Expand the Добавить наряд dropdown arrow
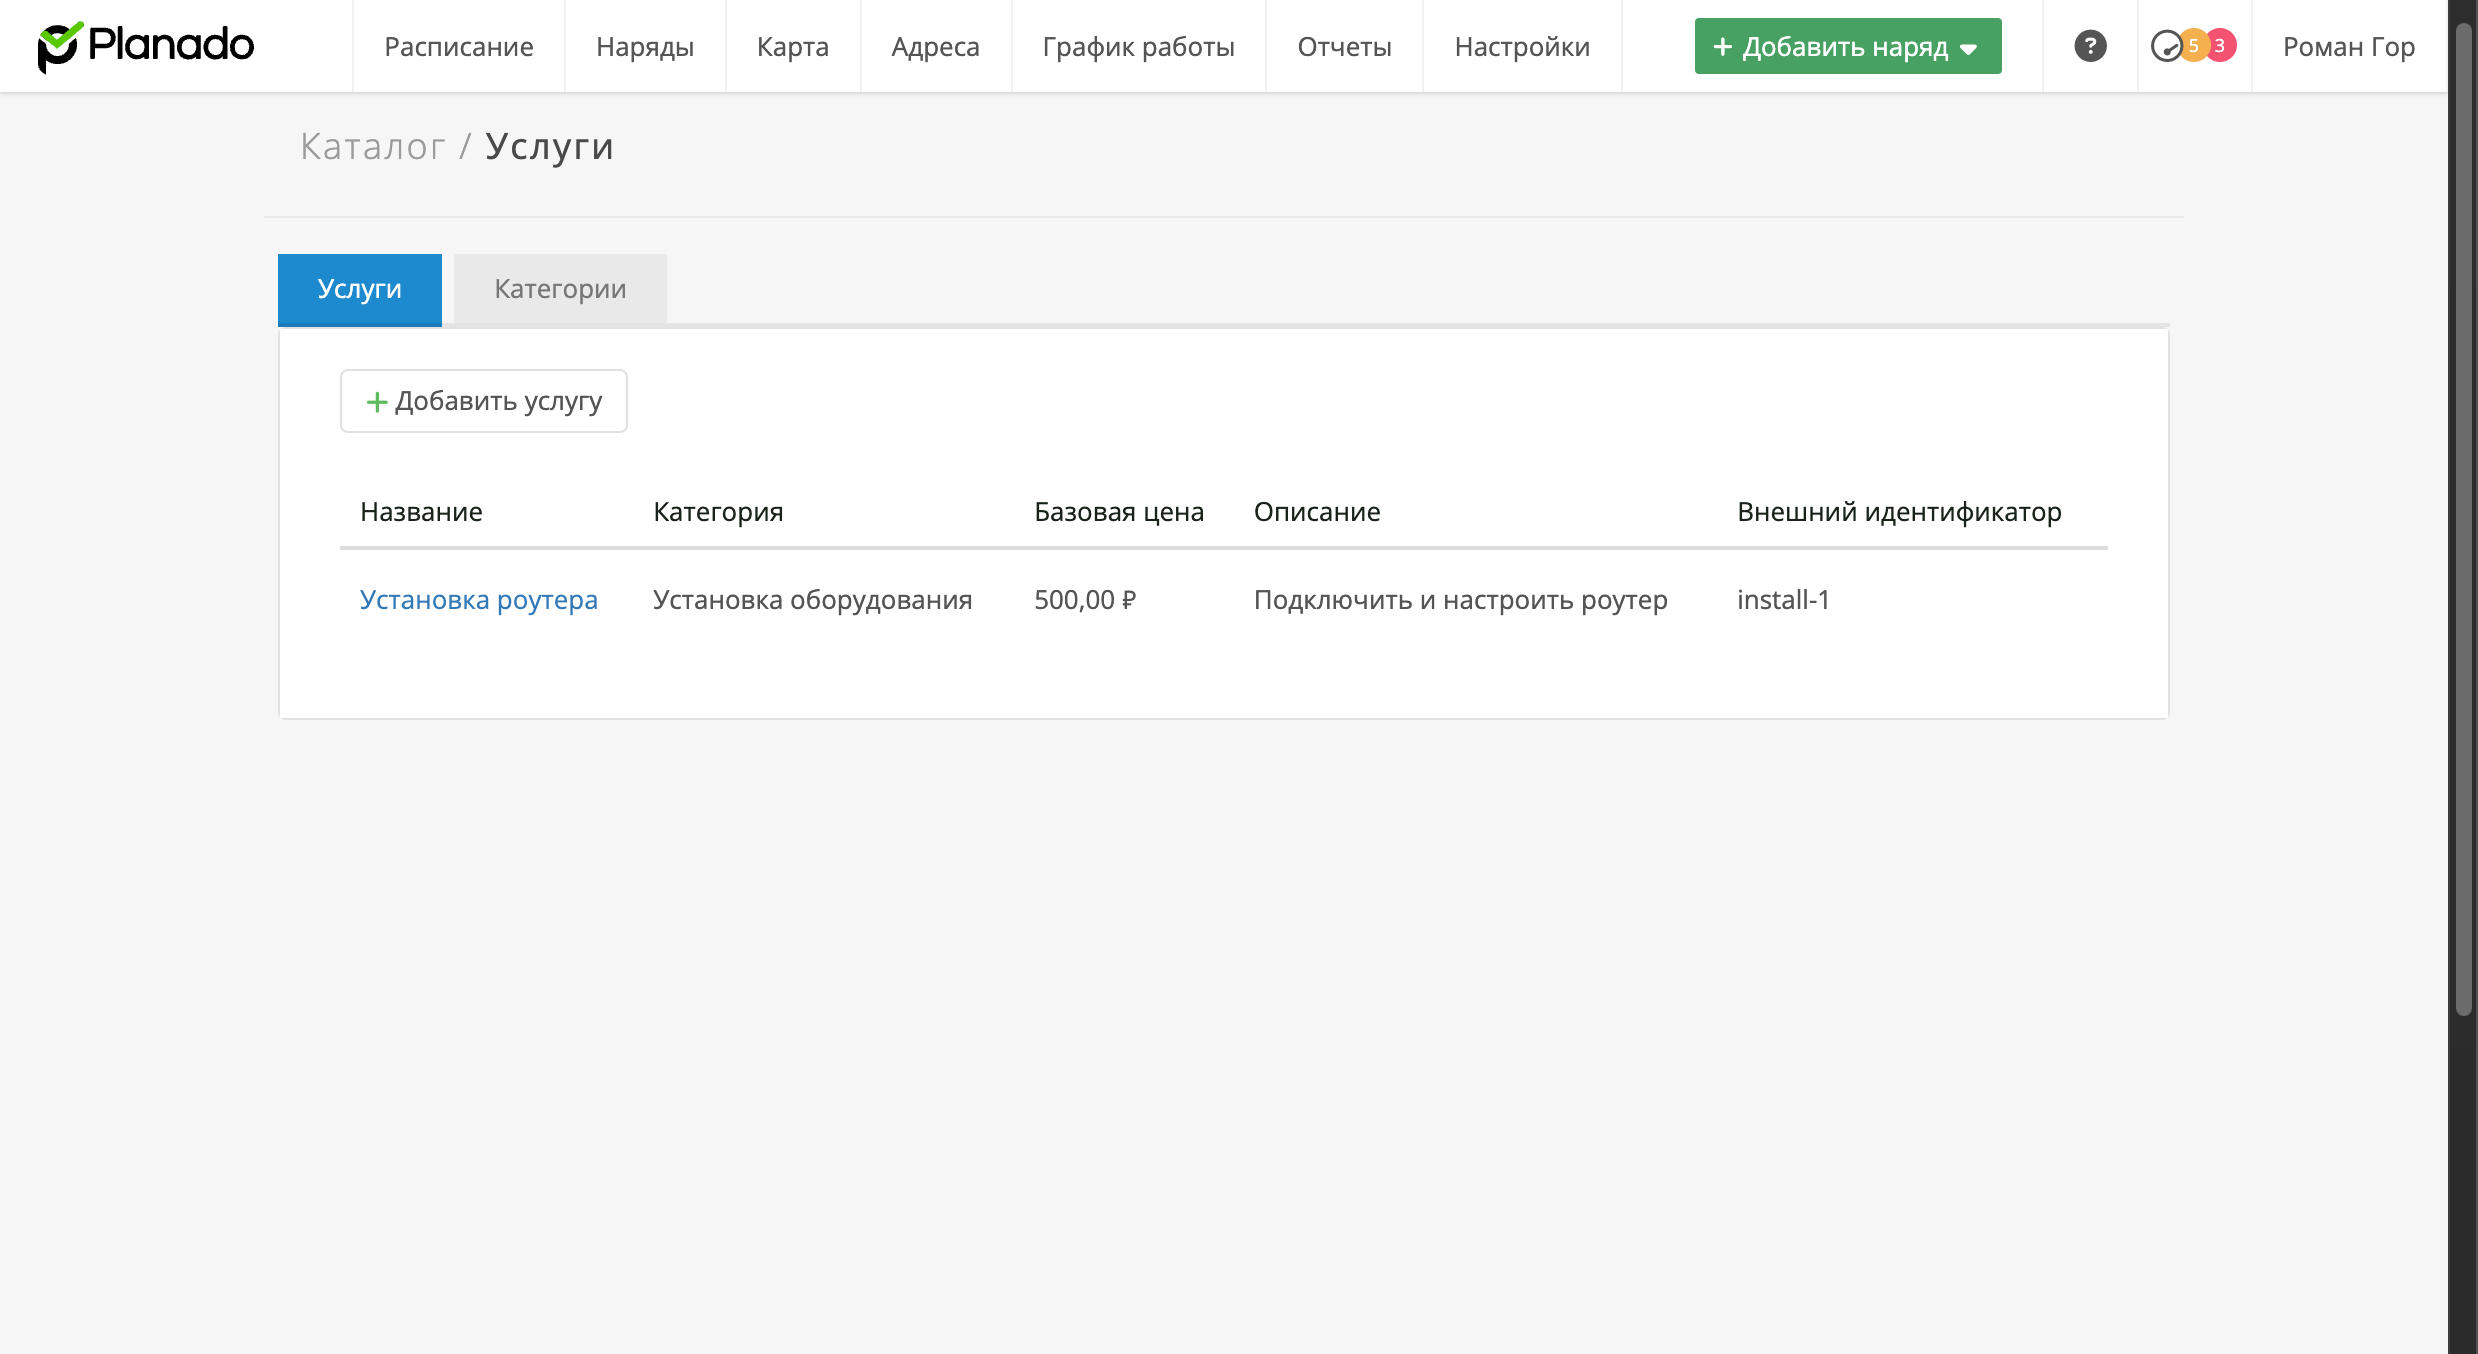This screenshot has height=1354, width=2478. pos(1969,49)
